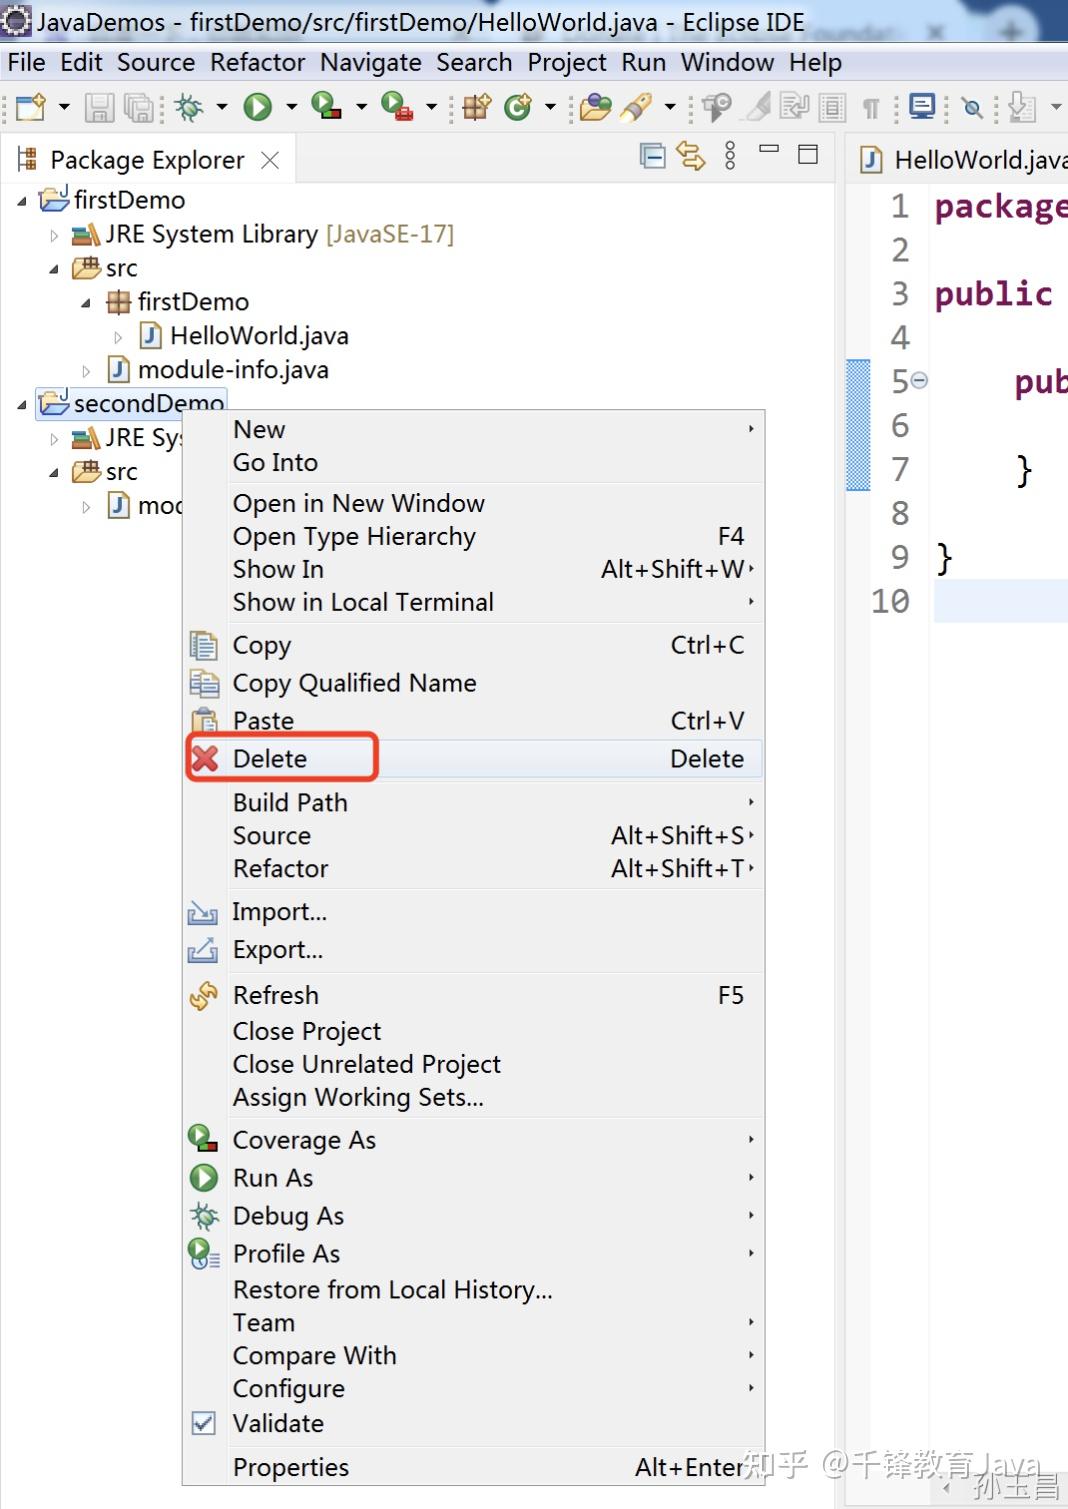Viewport: 1068px width, 1509px height.
Task: Click Collapse All in Package Explorer
Action: [651, 156]
